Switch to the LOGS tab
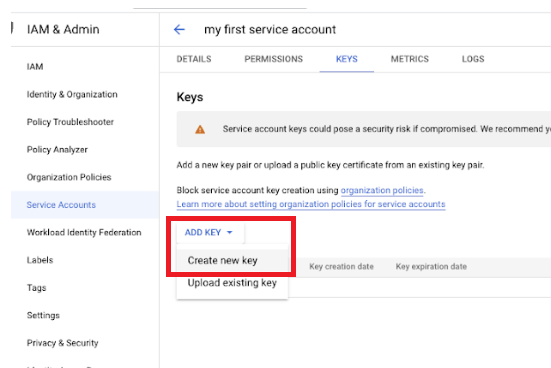Image resolution: width=551 pixels, height=368 pixels. point(473,59)
